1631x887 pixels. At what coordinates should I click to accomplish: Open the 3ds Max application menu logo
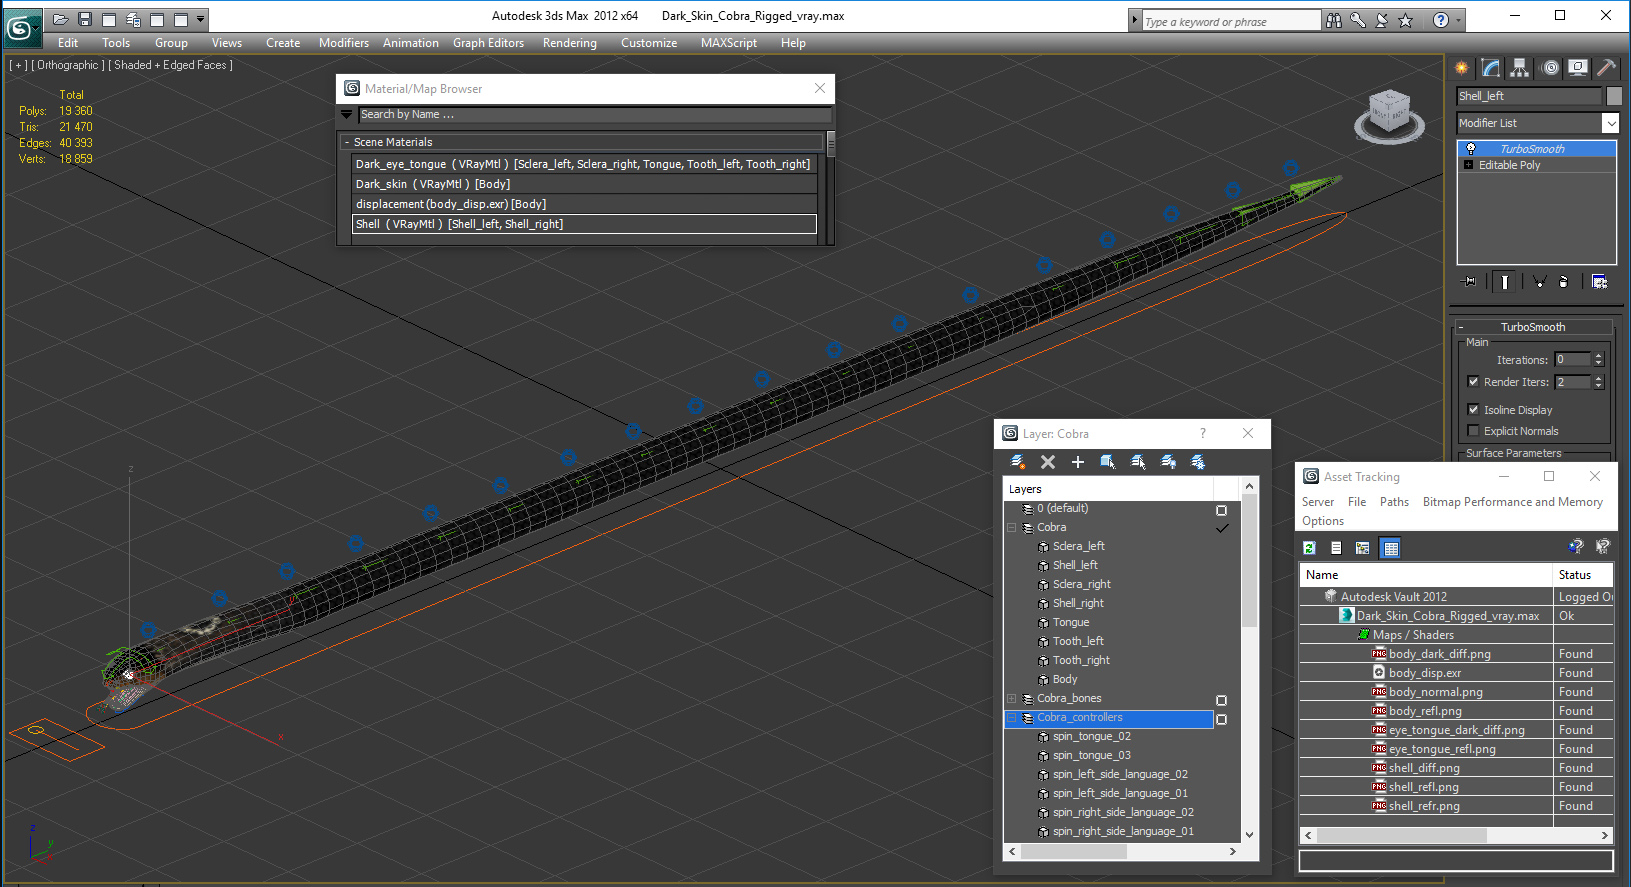[x=21, y=27]
